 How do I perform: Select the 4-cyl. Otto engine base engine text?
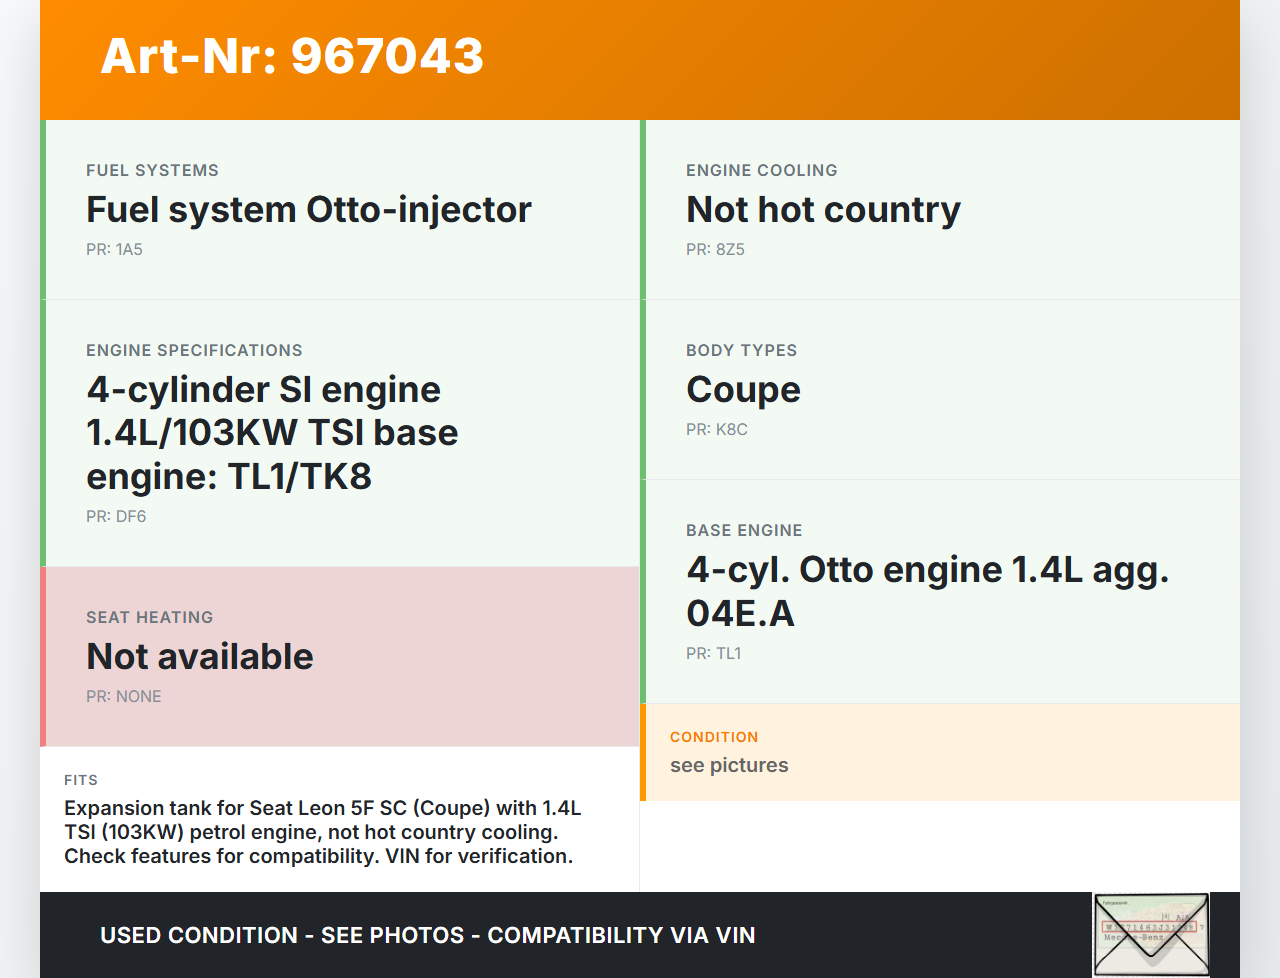(x=926, y=591)
